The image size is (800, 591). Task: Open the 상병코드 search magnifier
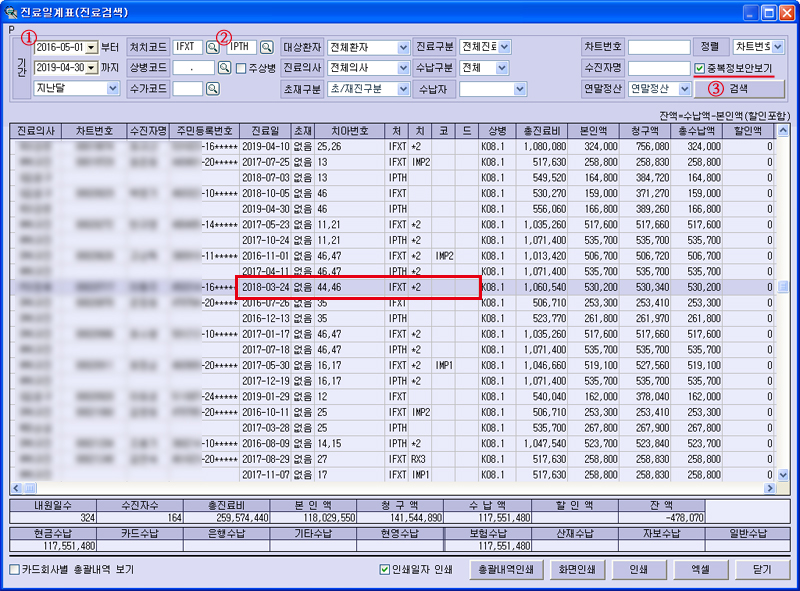[x=225, y=68]
